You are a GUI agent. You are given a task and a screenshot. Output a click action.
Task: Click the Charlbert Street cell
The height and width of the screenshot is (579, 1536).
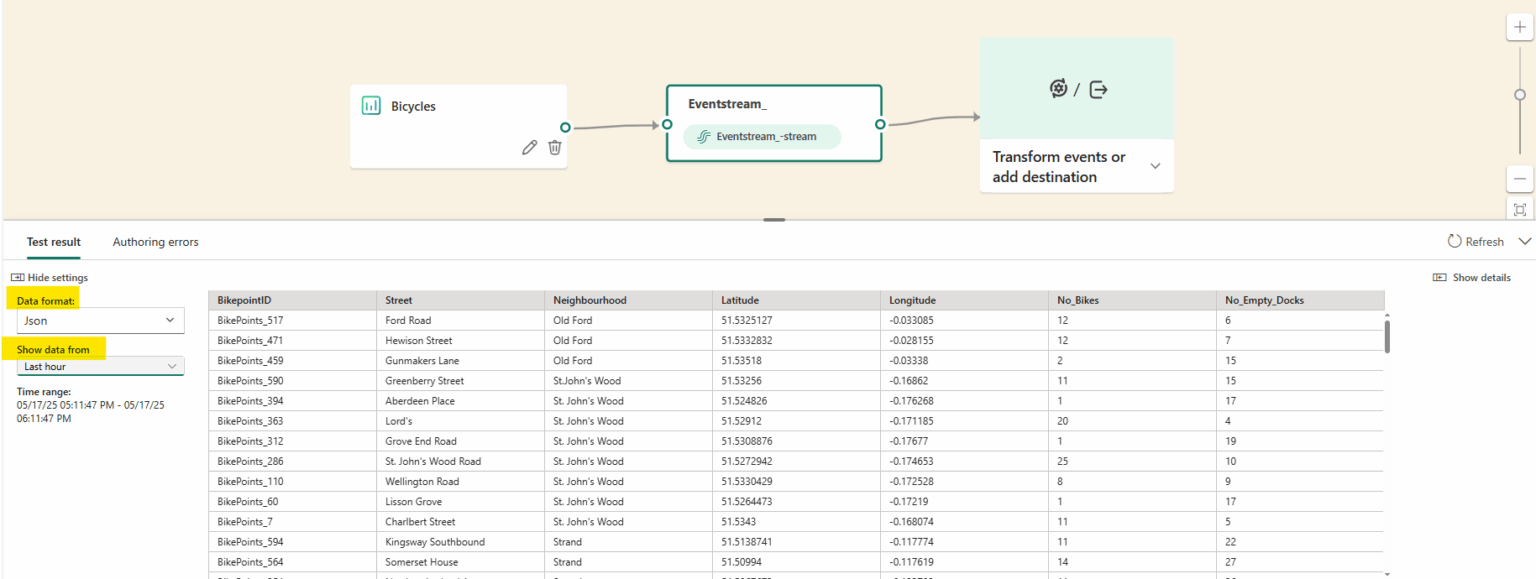point(461,521)
